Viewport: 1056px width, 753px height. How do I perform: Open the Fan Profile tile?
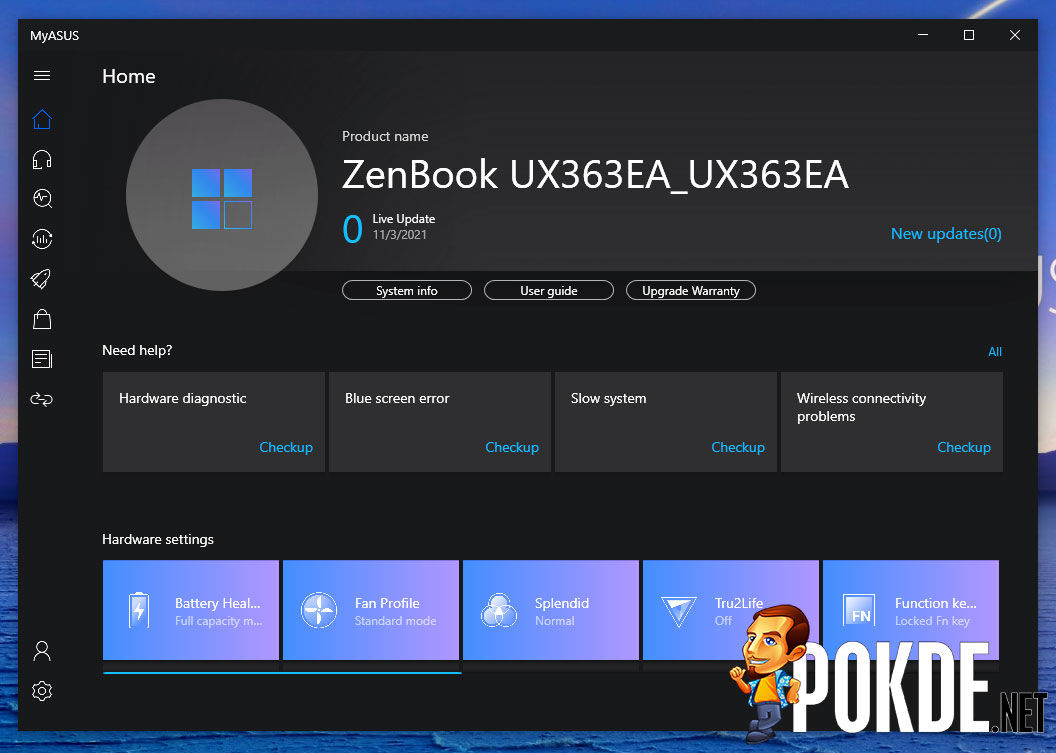[x=371, y=610]
